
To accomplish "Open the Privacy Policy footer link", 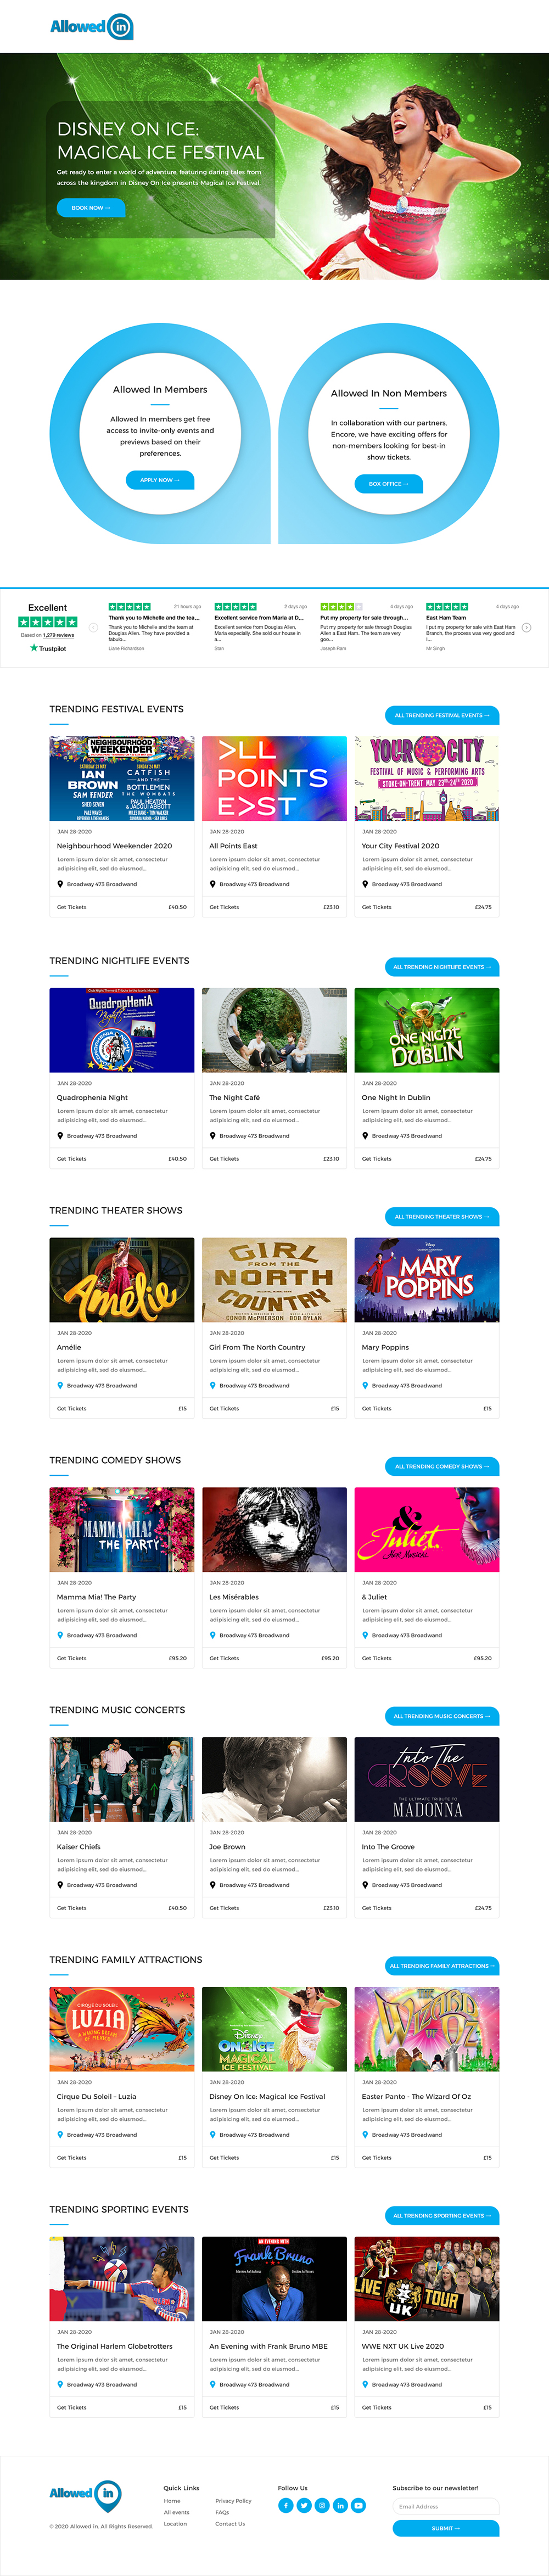I will coord(233,2501).
